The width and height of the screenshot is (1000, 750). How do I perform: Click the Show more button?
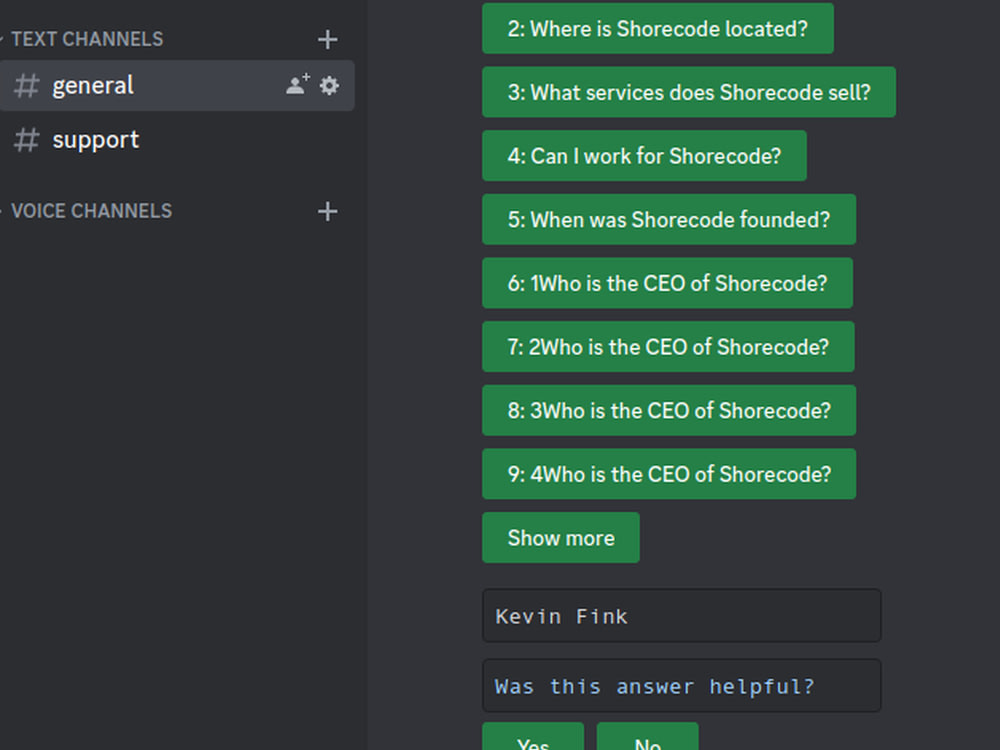[560, 537]
